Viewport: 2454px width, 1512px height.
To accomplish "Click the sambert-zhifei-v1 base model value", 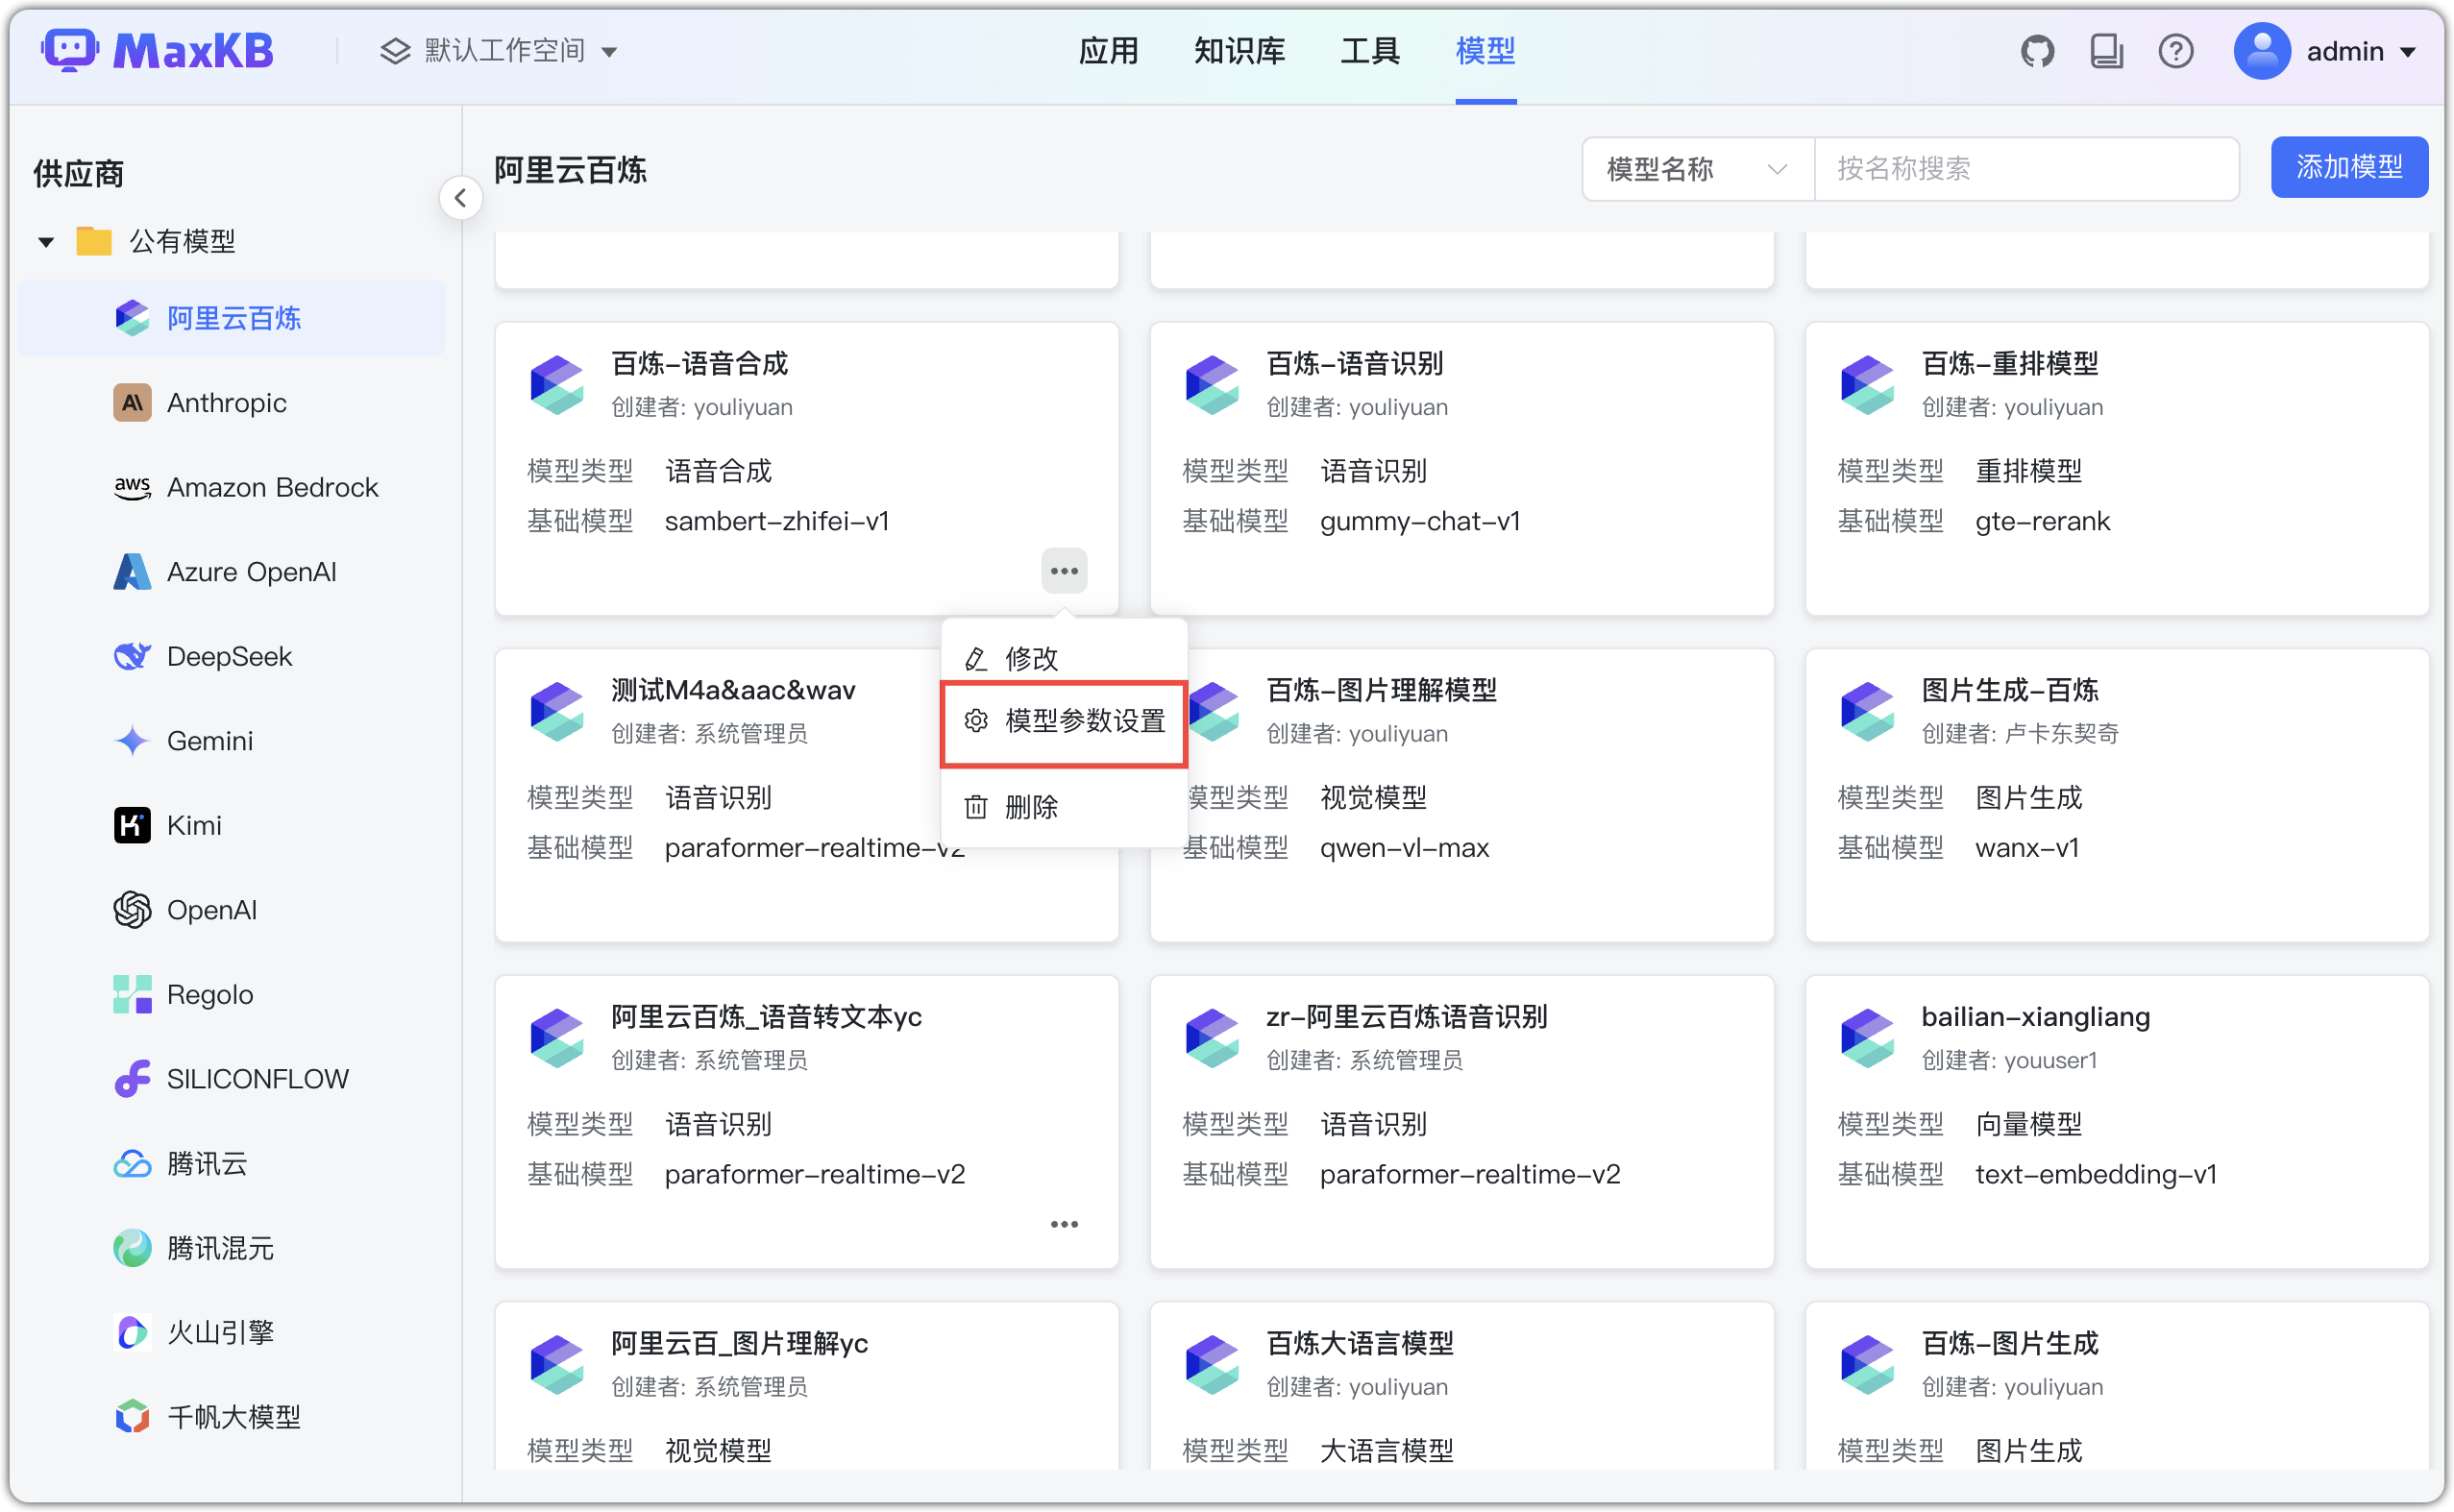I will [x=777, y=522].
